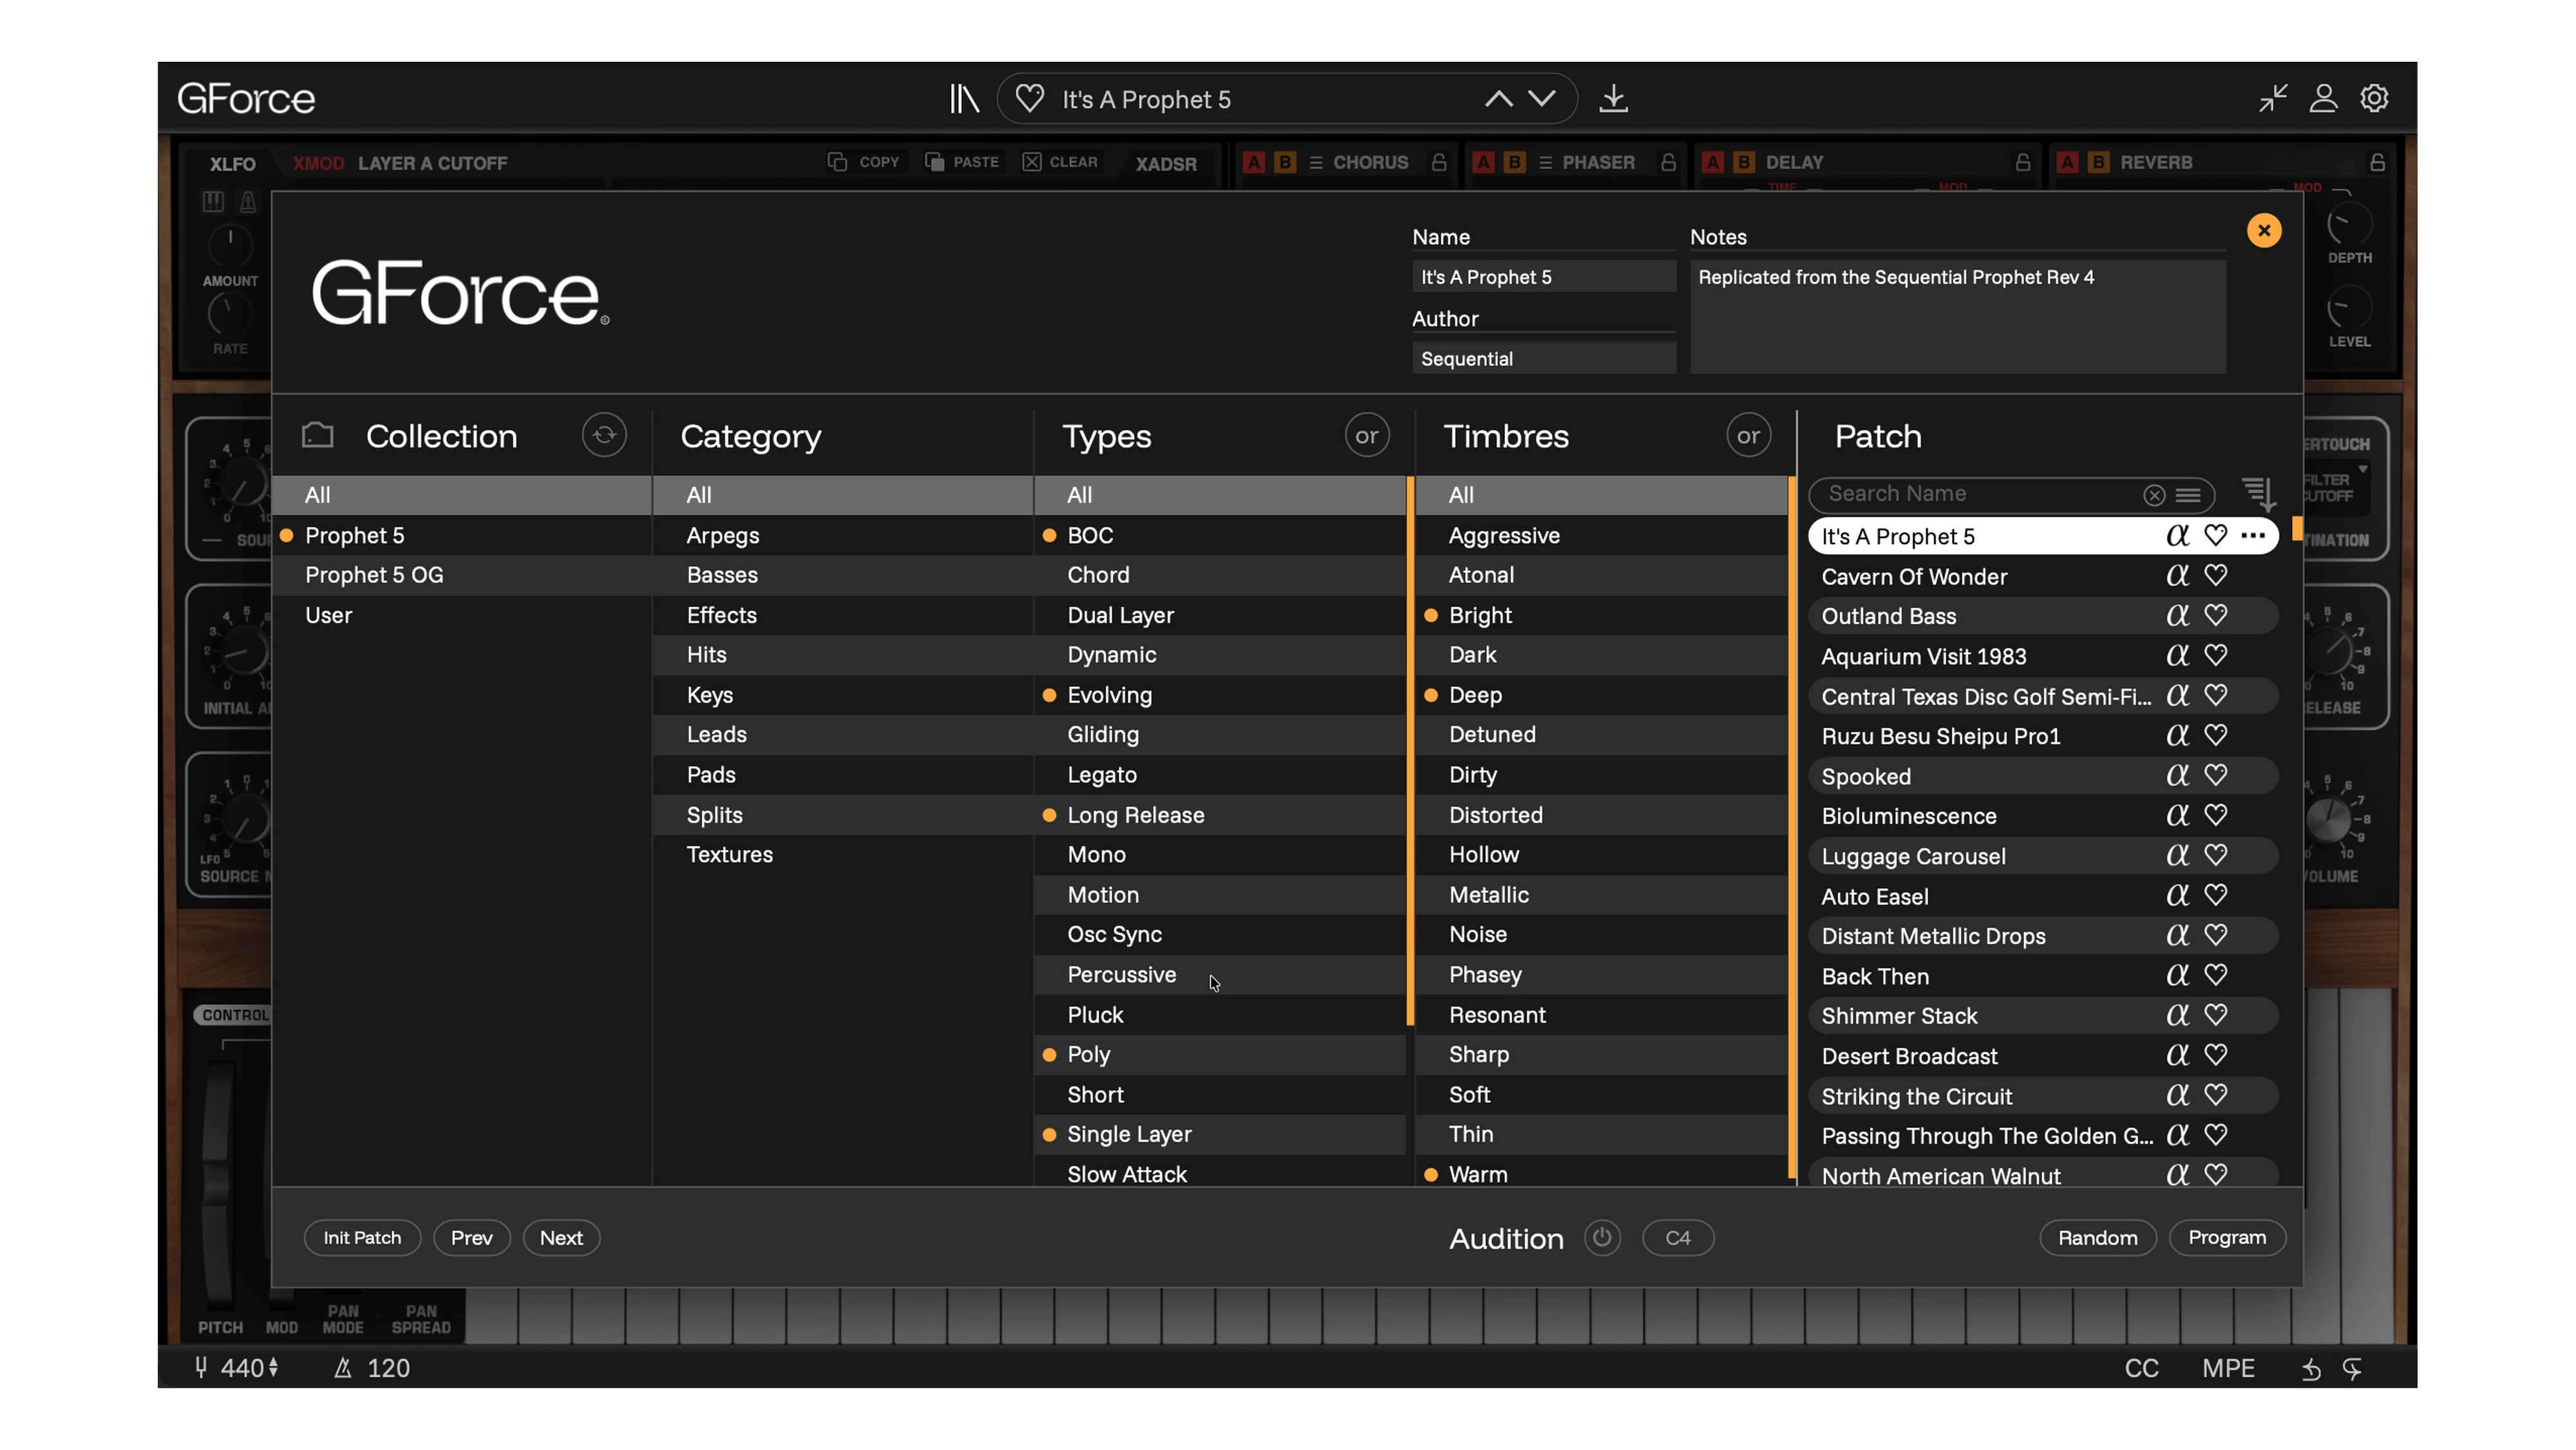
Task: Click the Collection refresh icon
Action: 604,435
